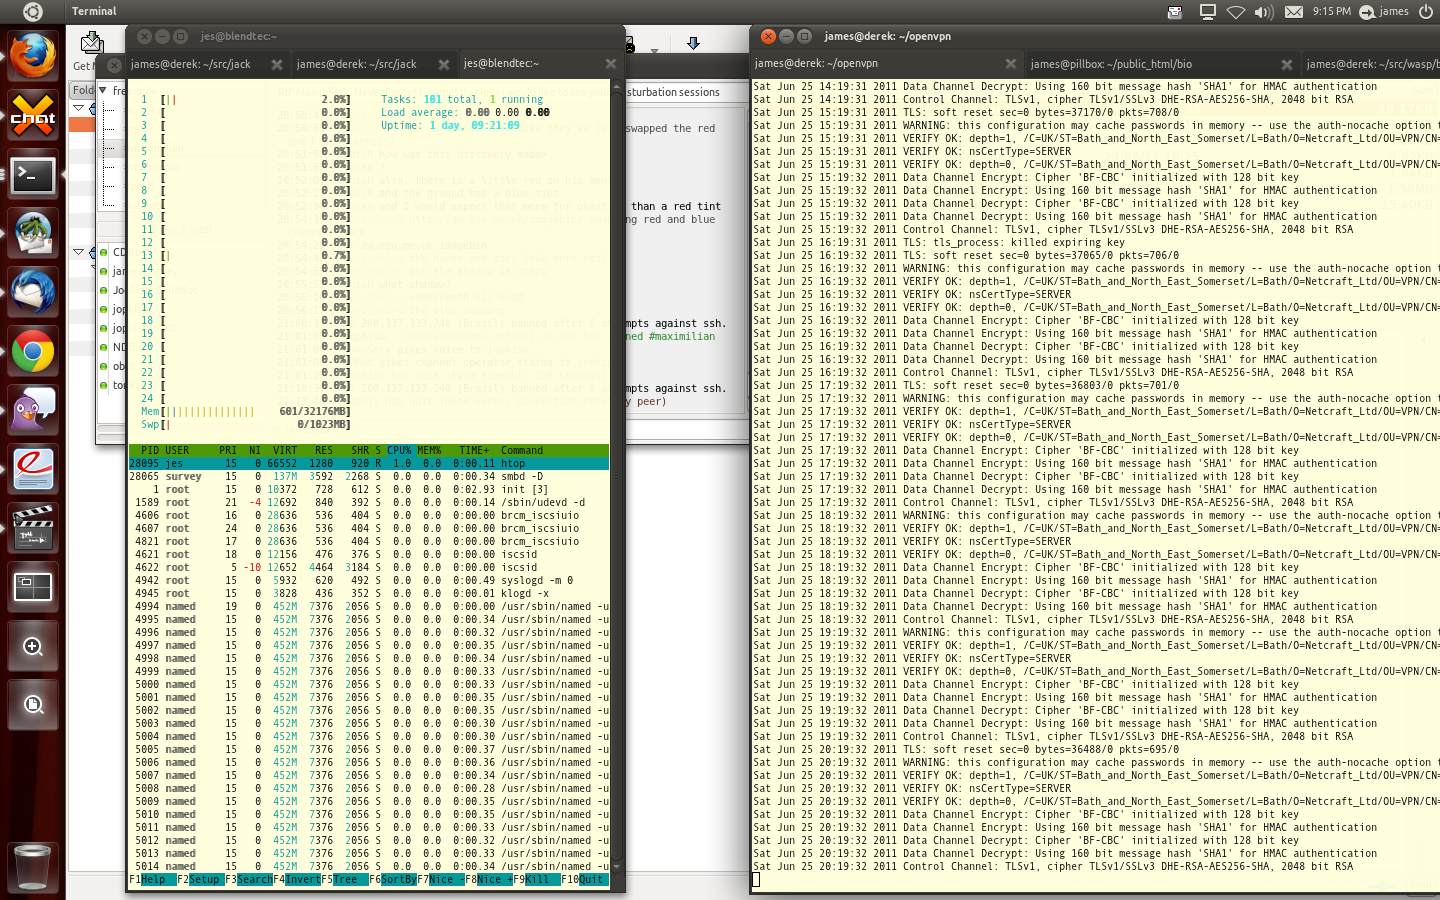Open XChat from the launcher
The width and height of the screenshot is (1440, 900).
[32, 116]
